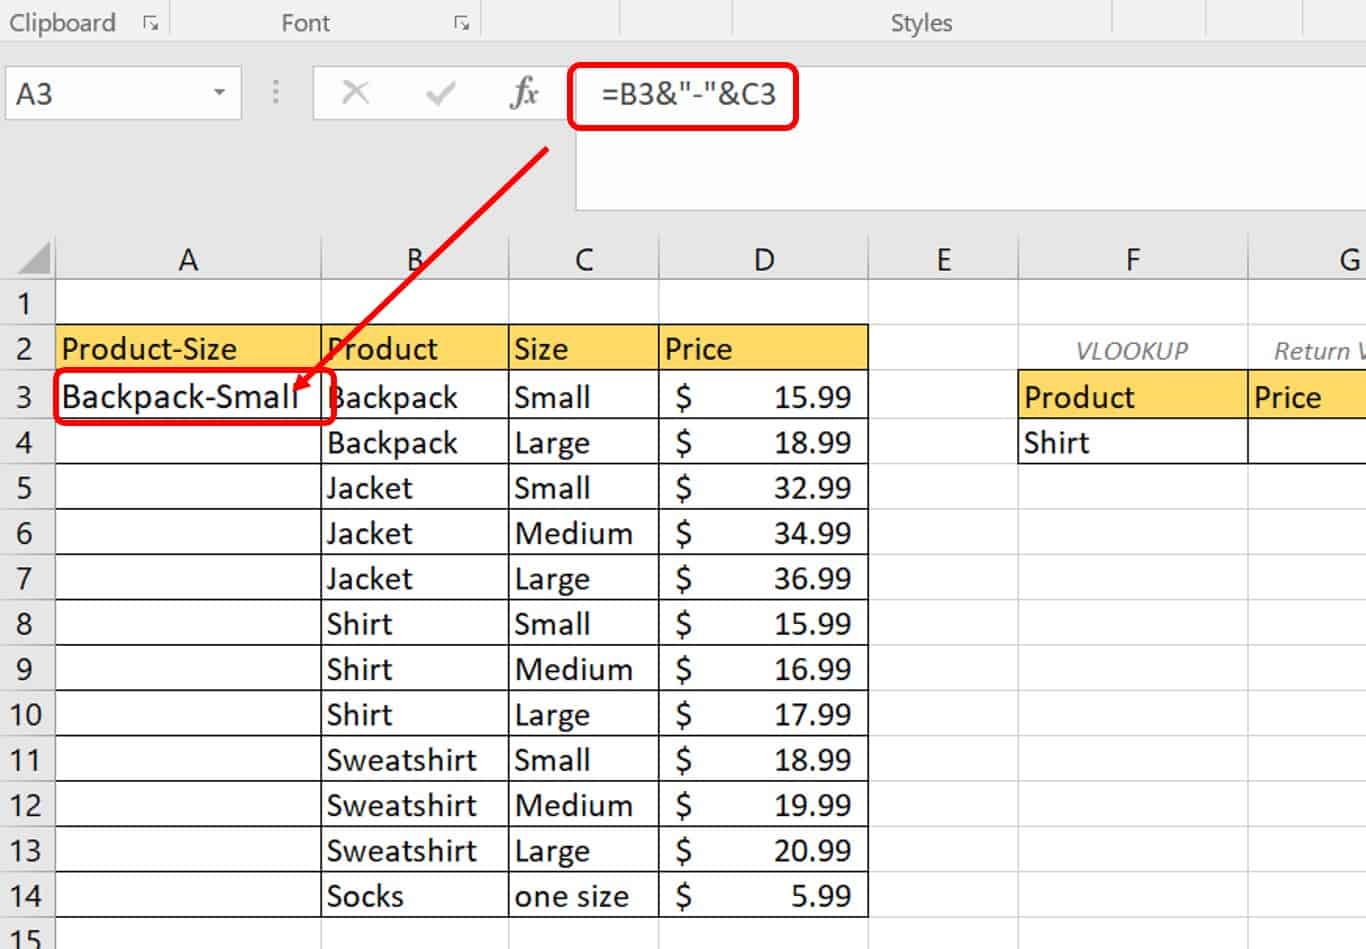Select cell A3 containing Backpack-Small
Viewport: 1366px width, 949px height.
pyautogui.click(x=188, y=397)
